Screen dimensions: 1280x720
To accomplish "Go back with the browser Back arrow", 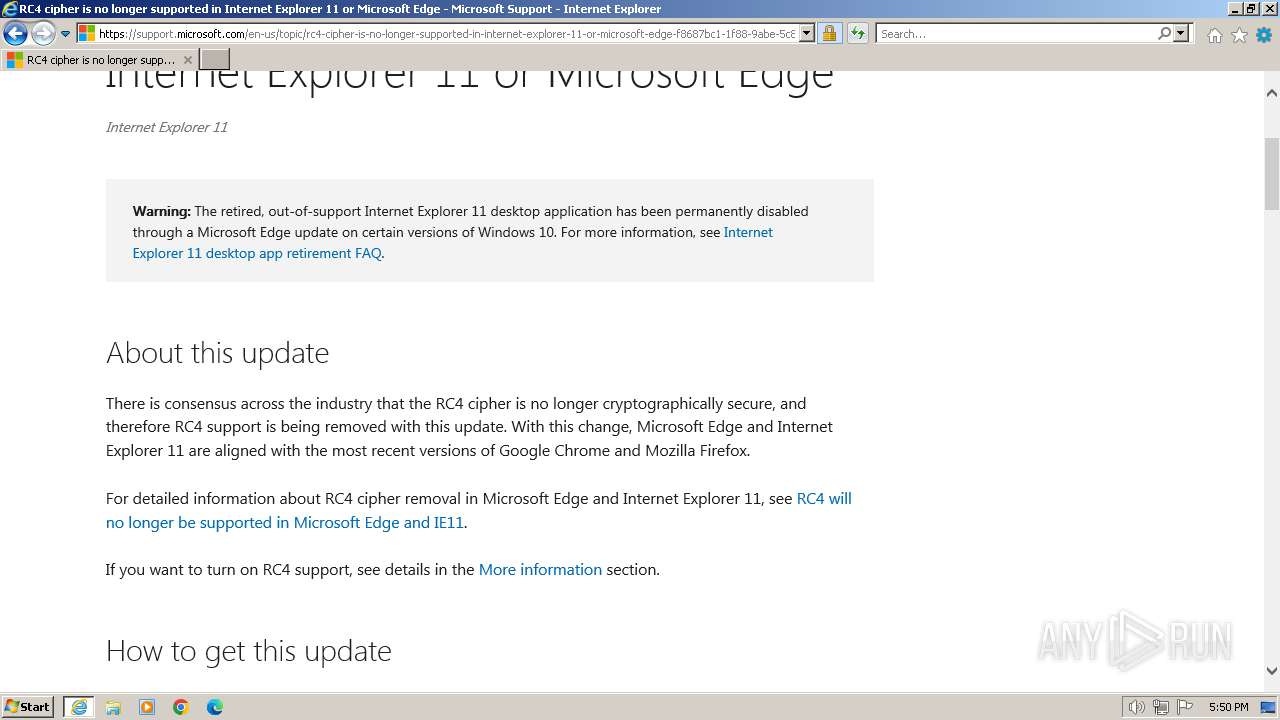I will point(15,33).
